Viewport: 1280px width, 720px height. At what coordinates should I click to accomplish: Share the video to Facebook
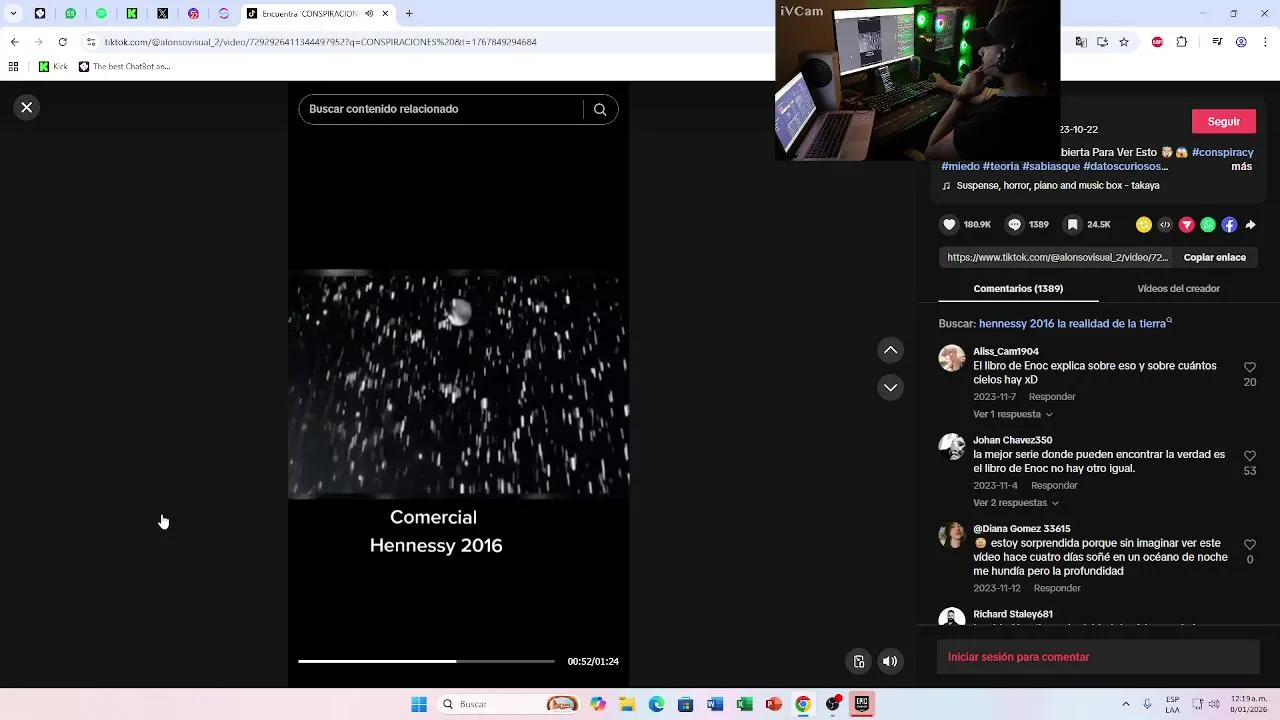1229,225
